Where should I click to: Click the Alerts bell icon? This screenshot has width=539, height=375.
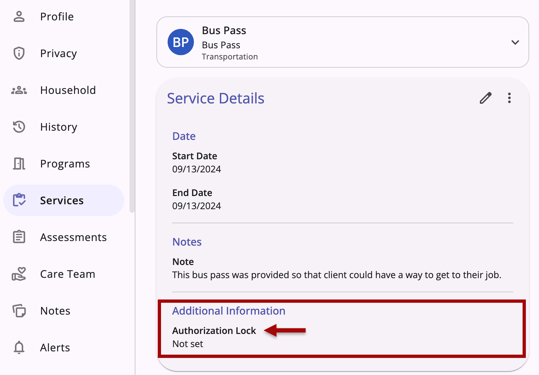pos(19,348)
